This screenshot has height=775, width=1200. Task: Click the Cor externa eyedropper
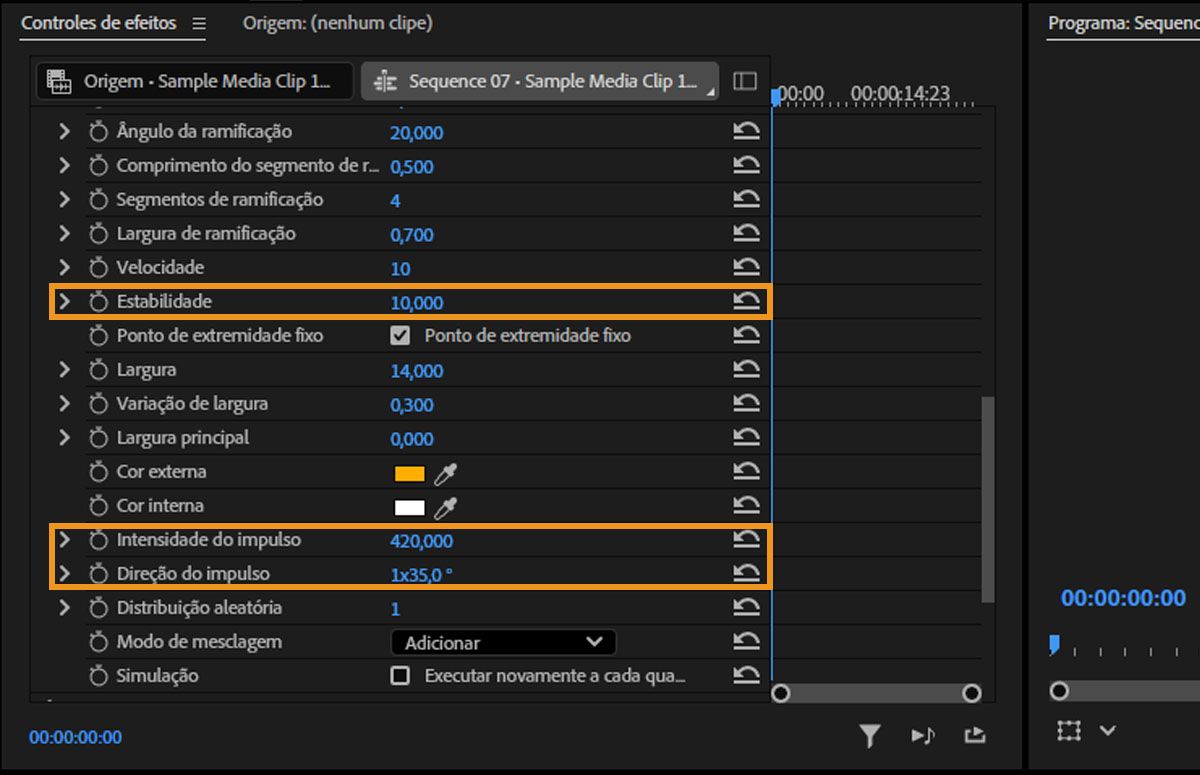click(448, 471)
